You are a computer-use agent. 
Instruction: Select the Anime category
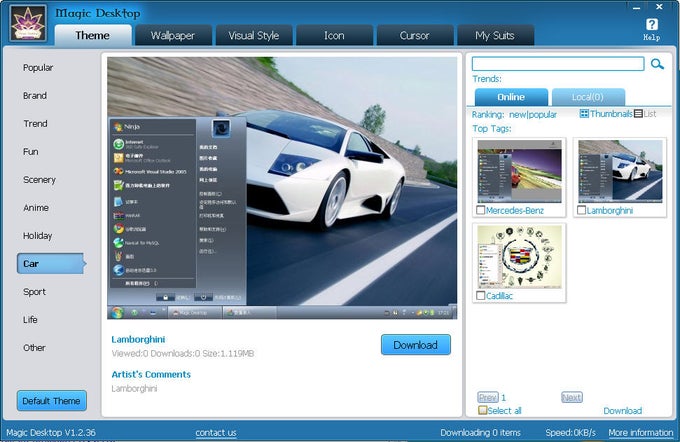[36, 208]
